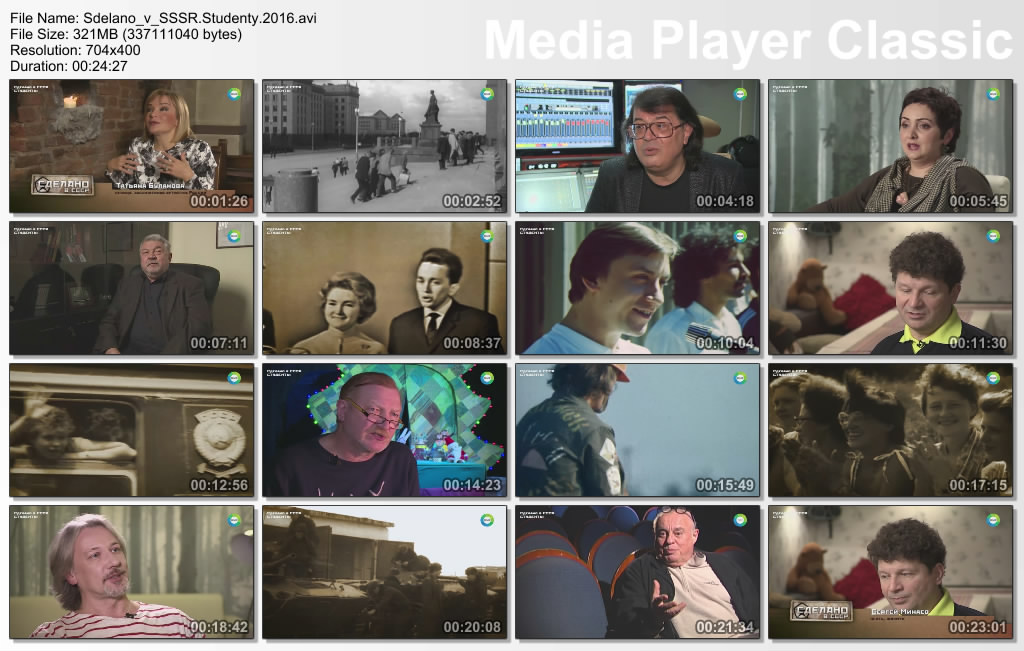Image resolution: width=1024 pixels, height=651 pixels.
Task: Open the thumbnail timestamped 00:01:26
Action: 132,146
